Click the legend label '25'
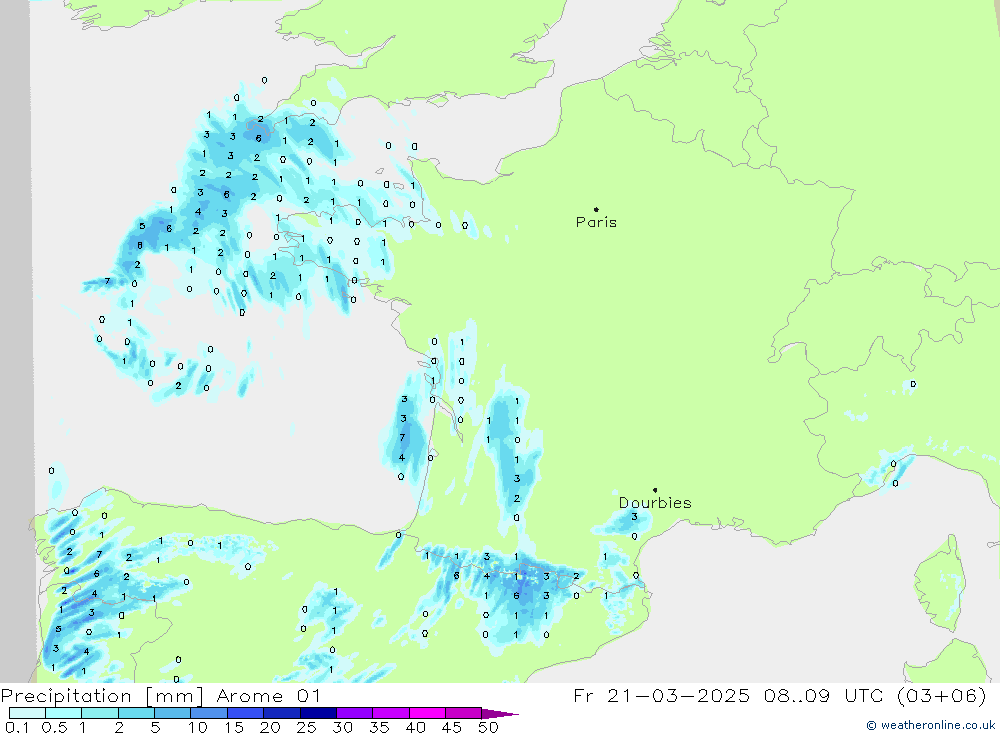1000x733 pixels. 307,727
